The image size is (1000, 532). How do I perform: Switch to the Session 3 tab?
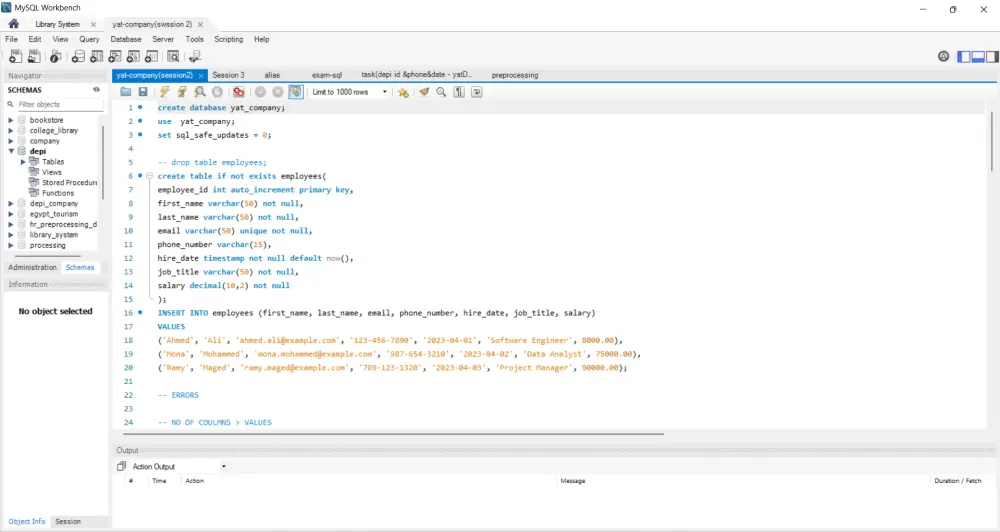coord(228,75)
